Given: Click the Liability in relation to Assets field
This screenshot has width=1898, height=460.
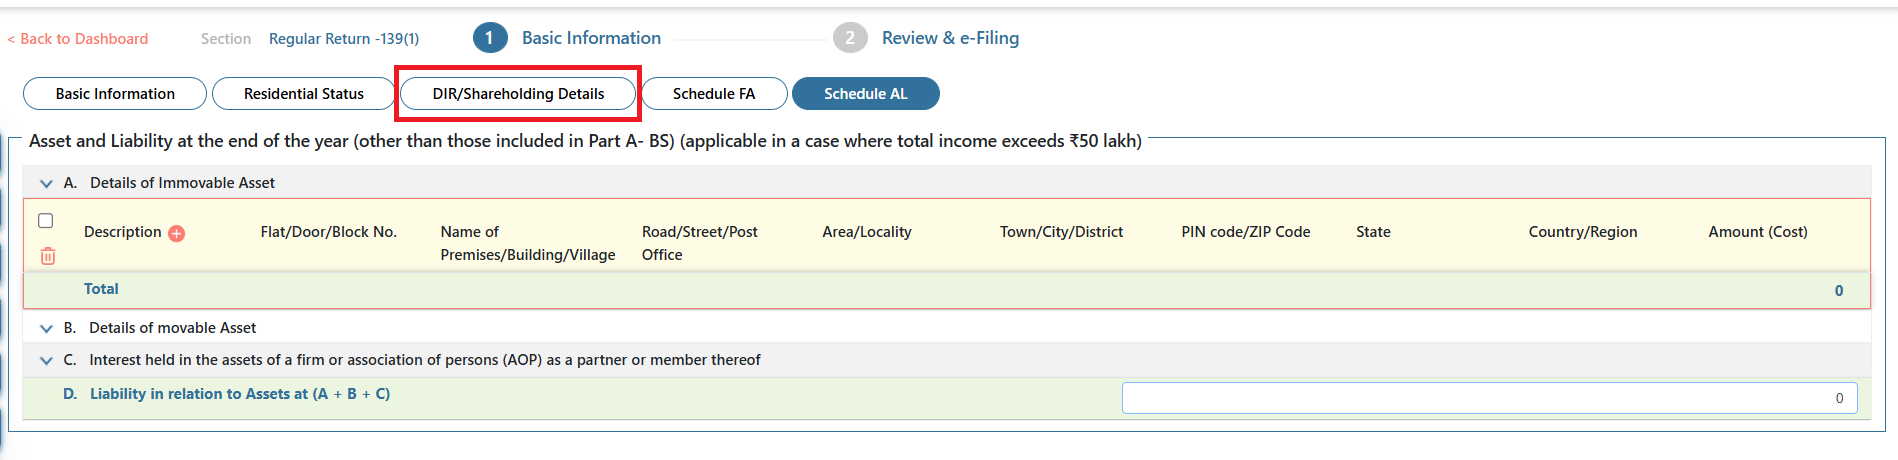Looking at the screenshot, I should tap(1489, 398).
